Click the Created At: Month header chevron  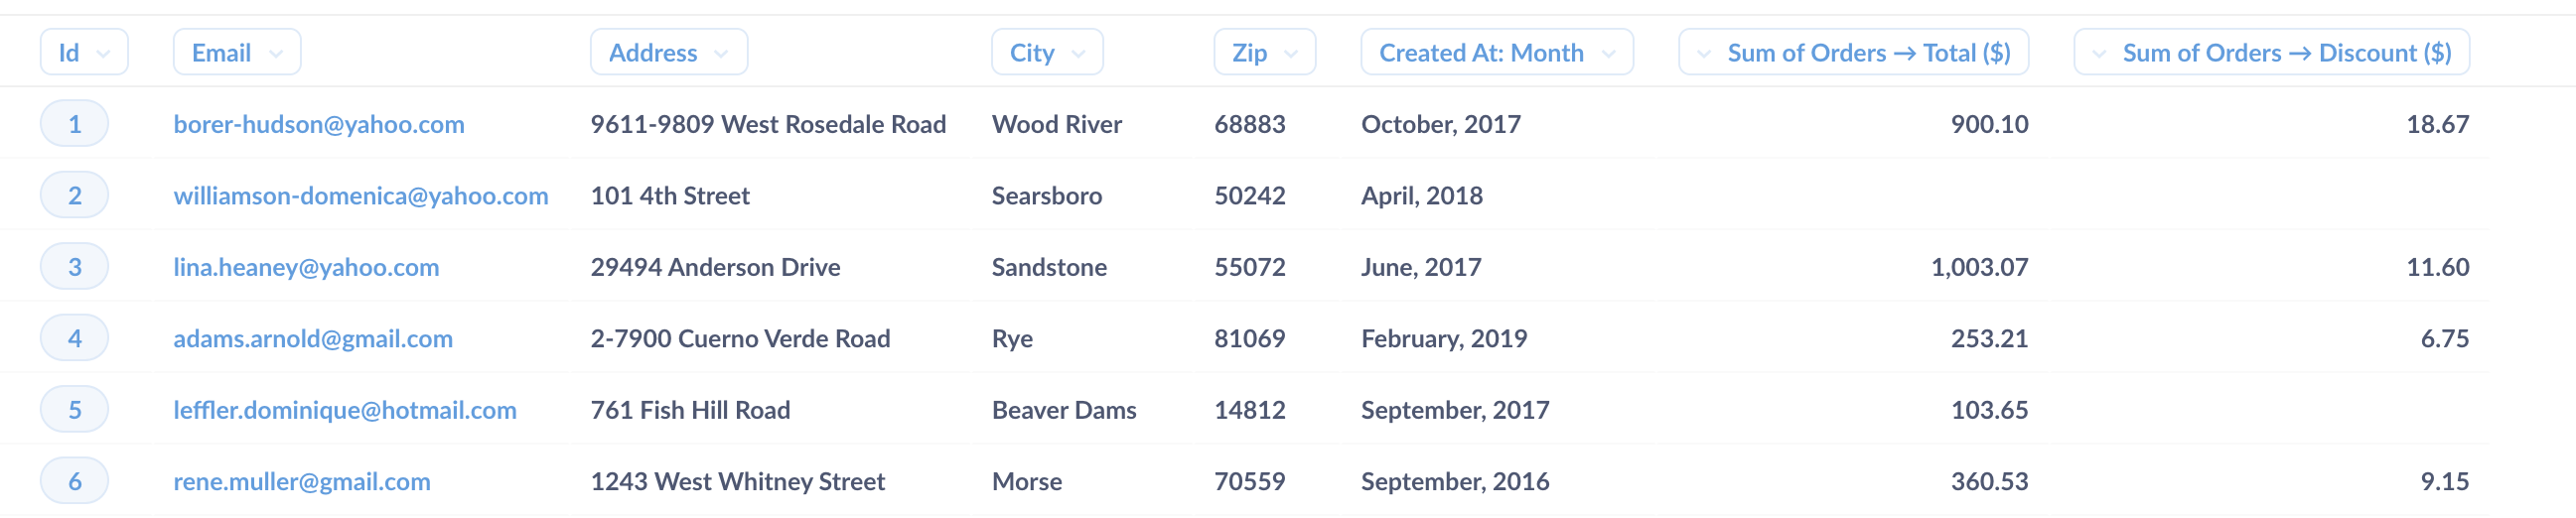pos(1608,53)
